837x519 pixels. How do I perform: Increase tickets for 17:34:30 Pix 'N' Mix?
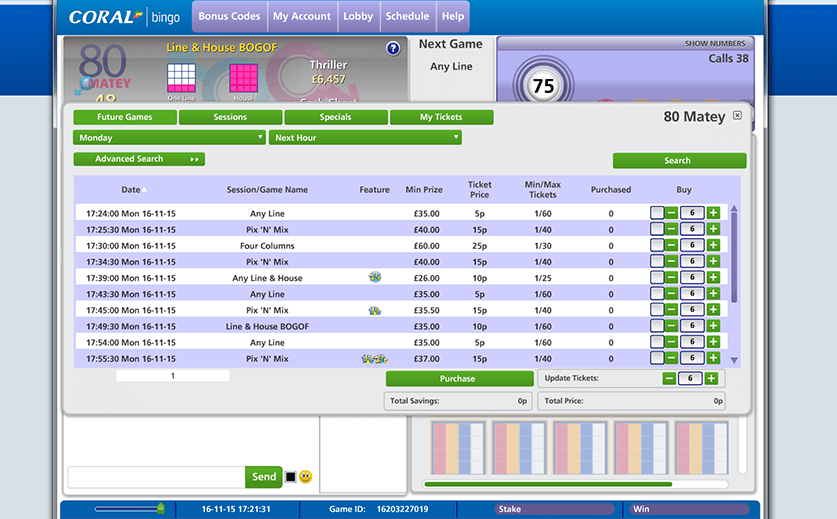click(x=713, y=261)
